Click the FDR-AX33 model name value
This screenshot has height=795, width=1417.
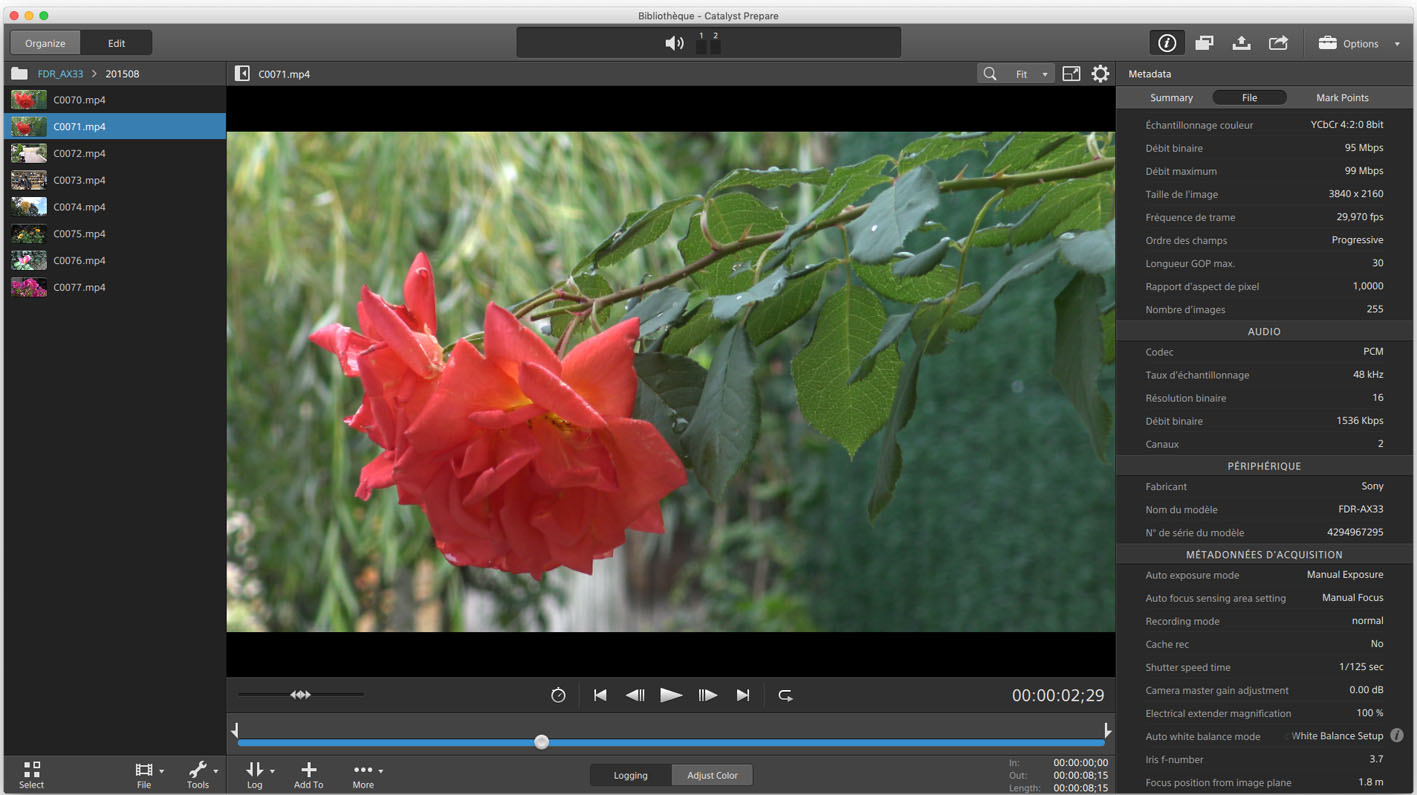pyautogui.click(x=1361, y=509)
